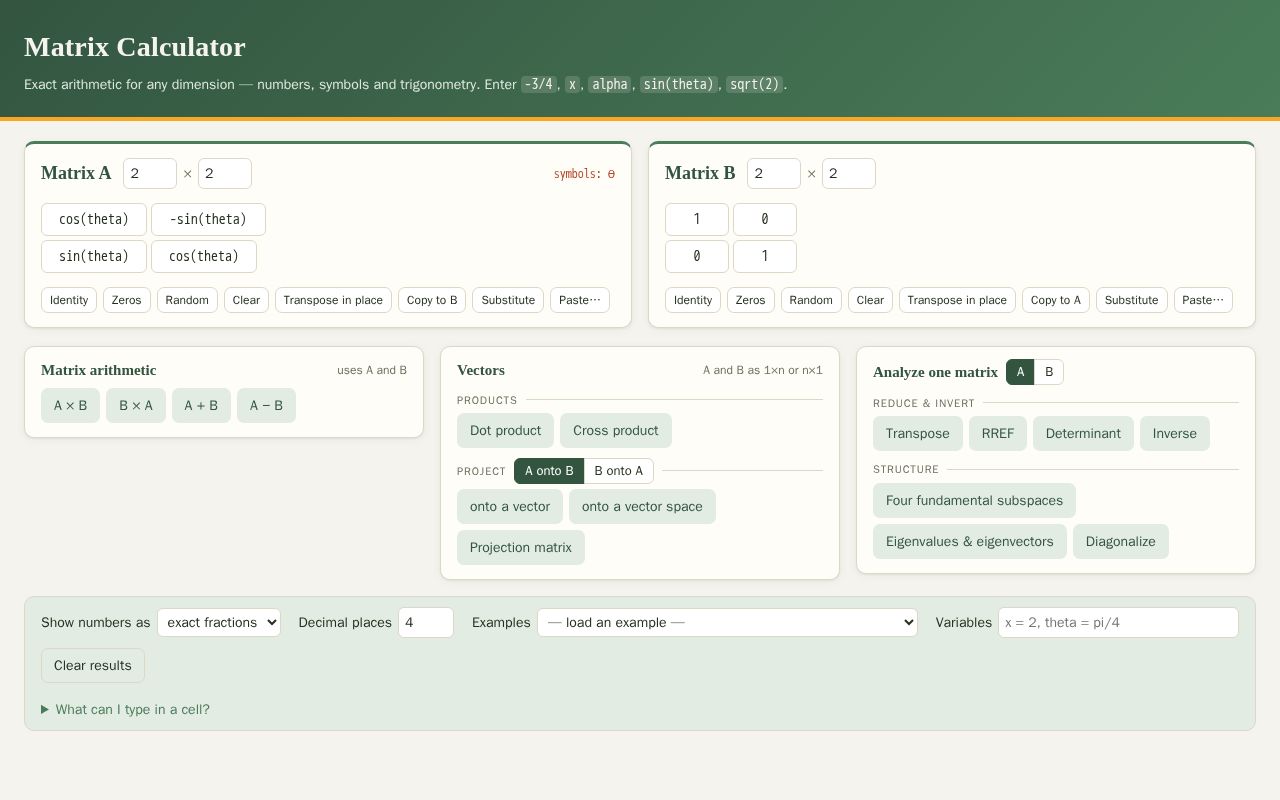Compute A × B product

(70, 405)
